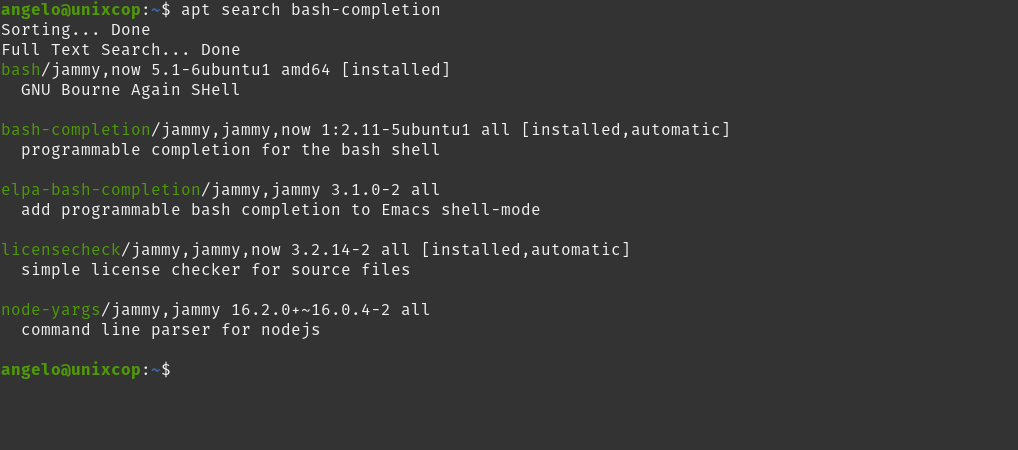Click the command line parser for nodejs text
The width and height of the screenshot is (1018, 450).
click(171, 330)
